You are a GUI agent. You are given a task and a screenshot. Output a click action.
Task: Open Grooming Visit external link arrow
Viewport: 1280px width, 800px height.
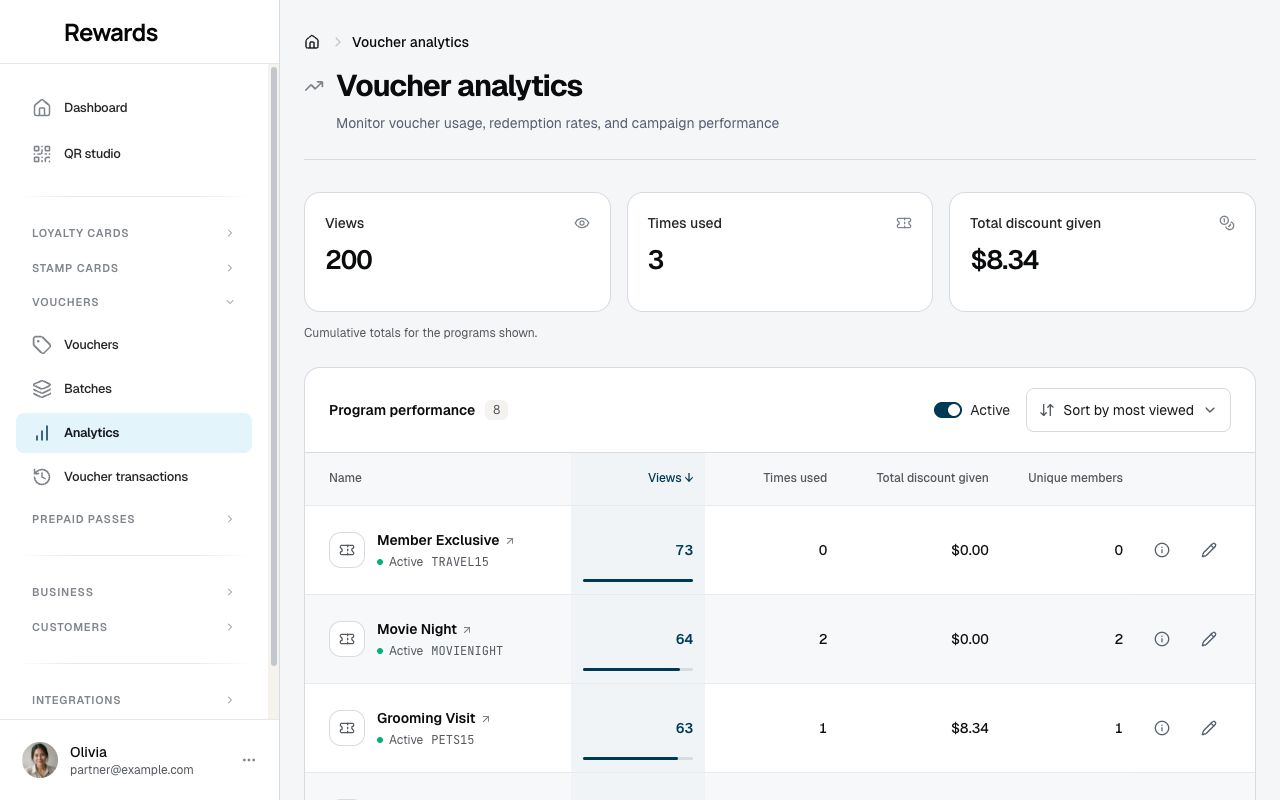coord(486,719)
